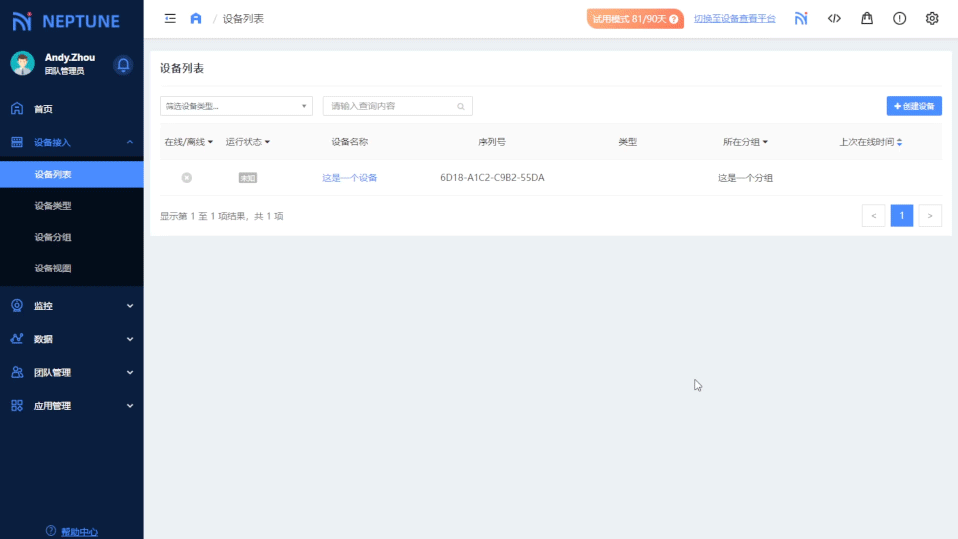Open the Neptune logo icon in top bar

coord(801,18)
